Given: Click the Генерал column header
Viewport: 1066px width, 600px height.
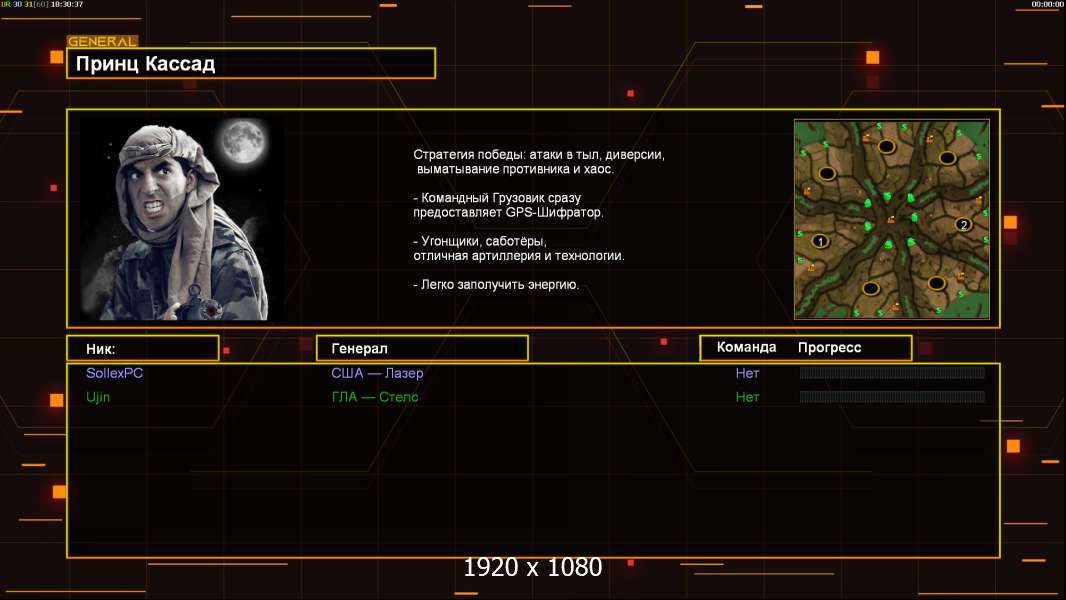Looking at the screenshot, I should pos(422,348).
